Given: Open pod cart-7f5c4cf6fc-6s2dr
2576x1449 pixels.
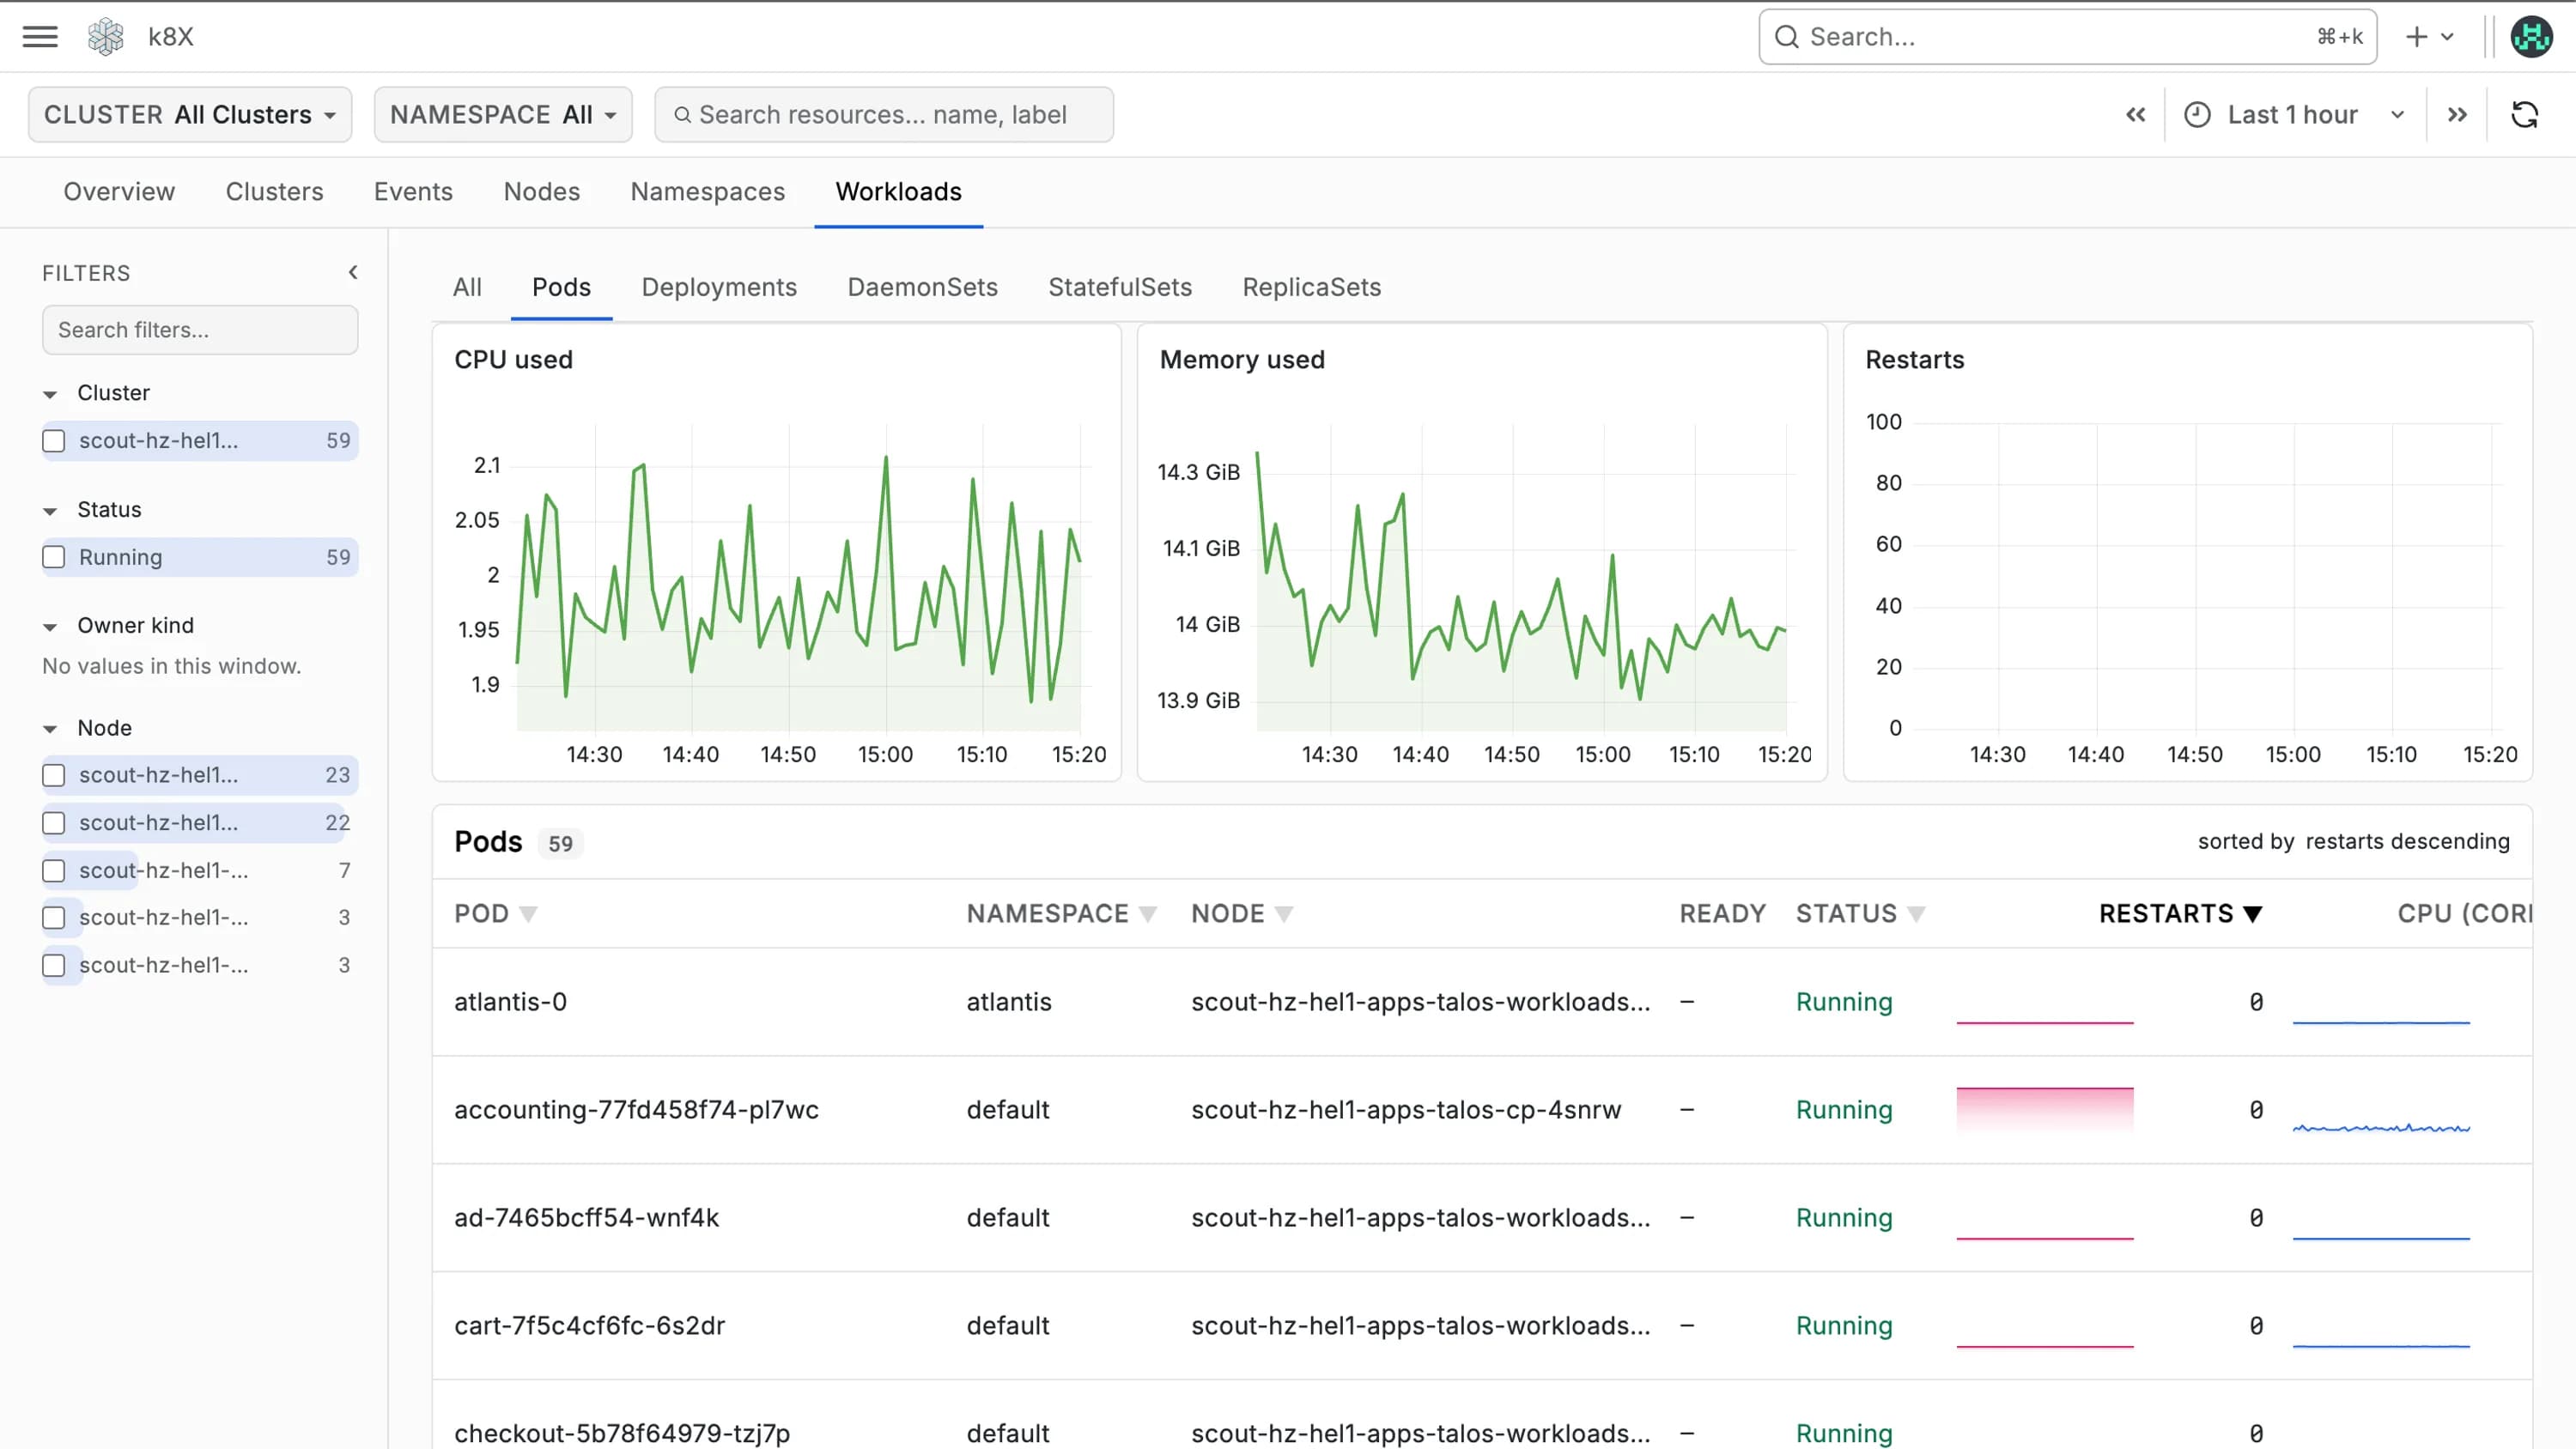Looking at the screenshot, I should point(589,1326).
